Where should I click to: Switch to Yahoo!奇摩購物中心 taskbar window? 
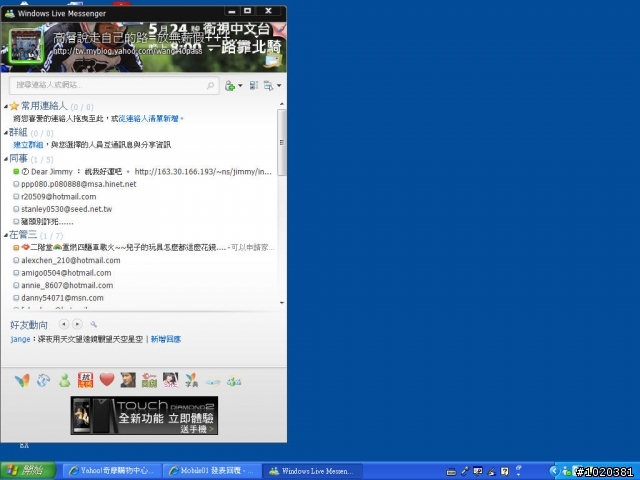click(x=112, y=471)
